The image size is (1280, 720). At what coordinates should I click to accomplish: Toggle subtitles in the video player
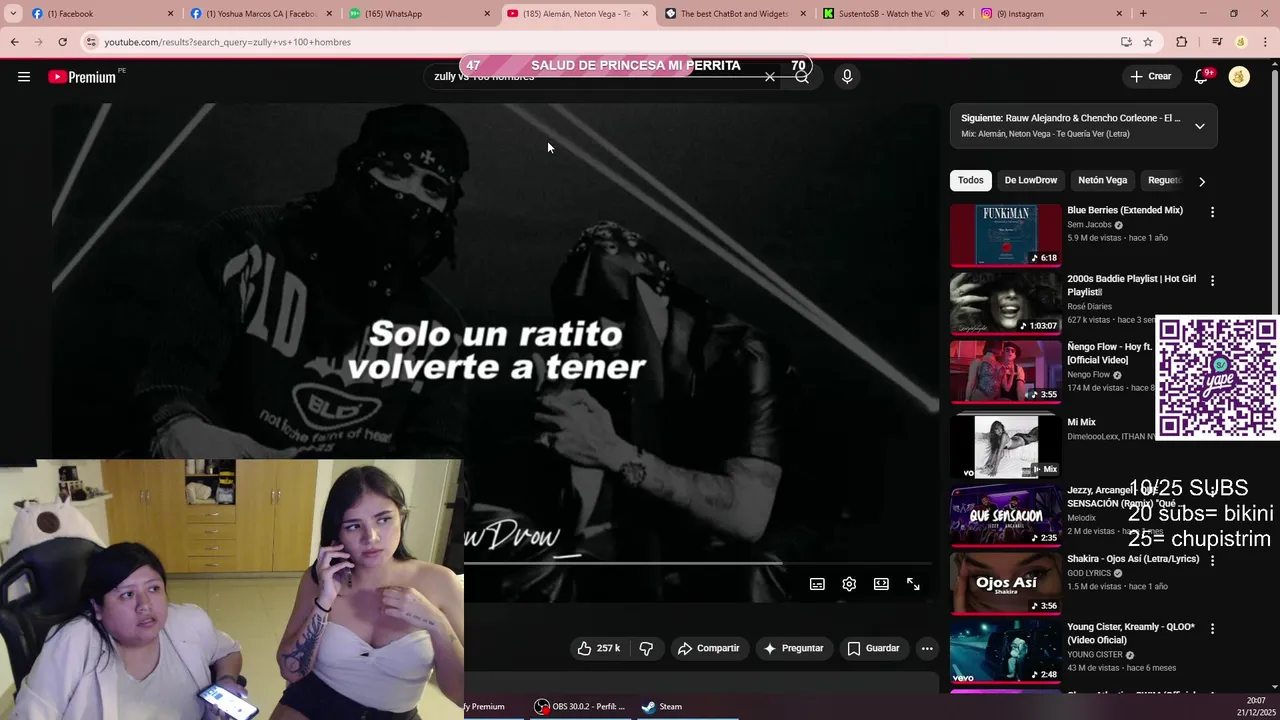817,584
